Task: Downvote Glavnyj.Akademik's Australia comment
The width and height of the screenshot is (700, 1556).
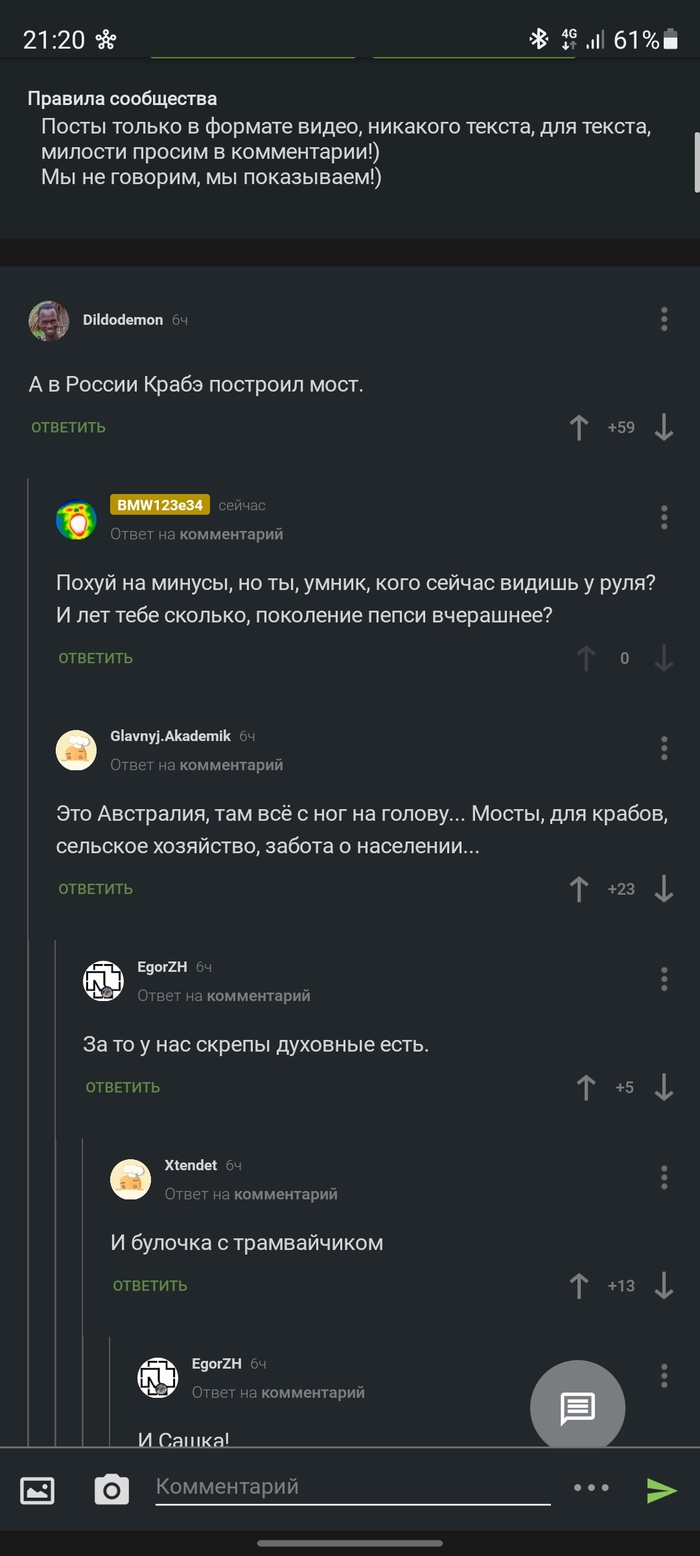Action: point(663,889)
